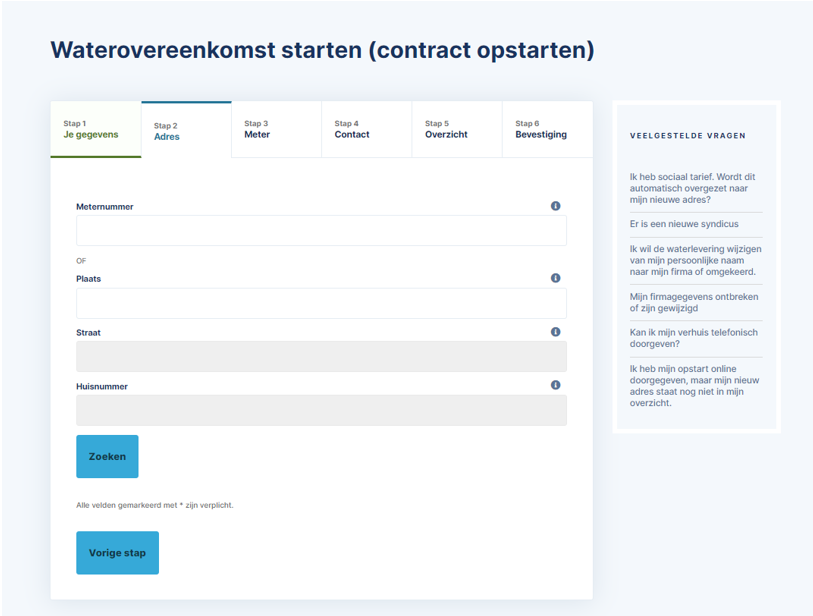Image resolution: width=813 pixels, height=616 pixels.
Task: Click the Huisnummer input field
Action: (x=321, y=411)
